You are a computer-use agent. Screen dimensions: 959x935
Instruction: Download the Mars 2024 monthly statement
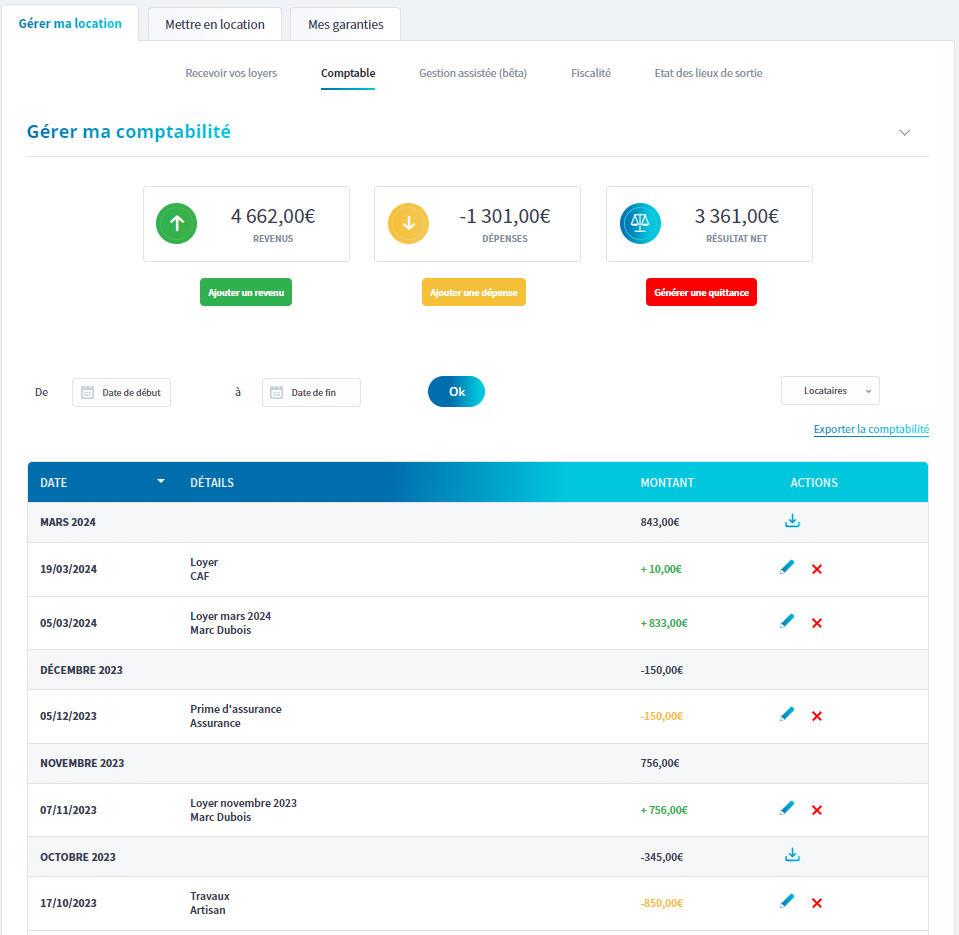coord(792,521)
